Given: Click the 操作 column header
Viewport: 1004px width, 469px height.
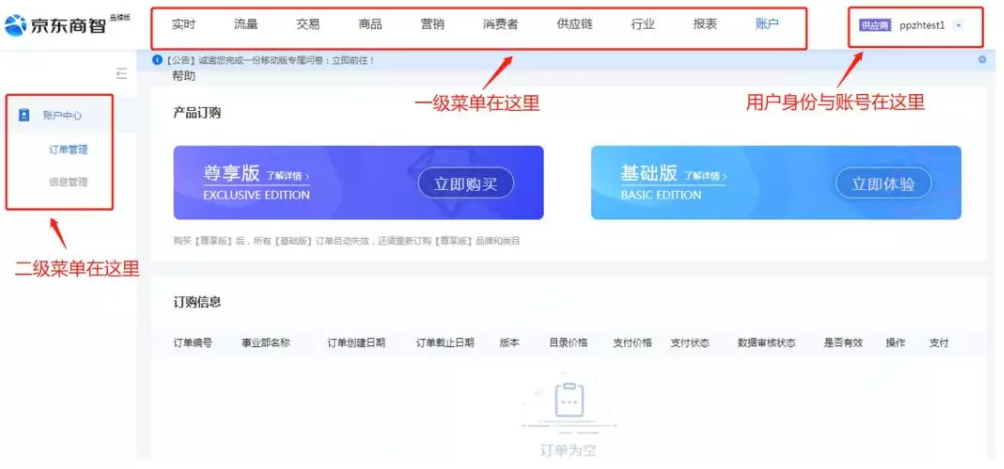Looking at the screenshot, I should click(895, 343).
